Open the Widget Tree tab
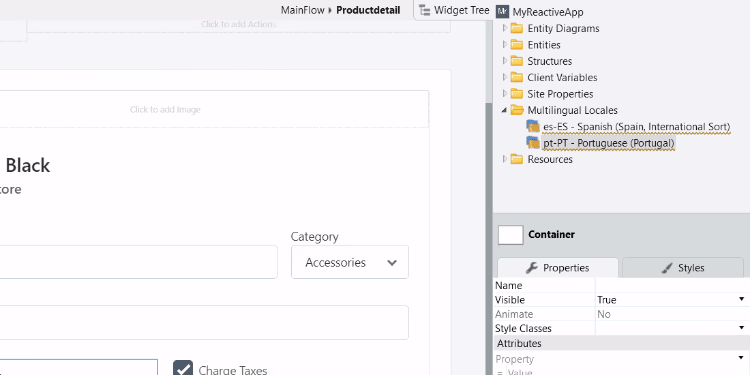Viewport: 750px width, 375px height. [x=454, y=10]
